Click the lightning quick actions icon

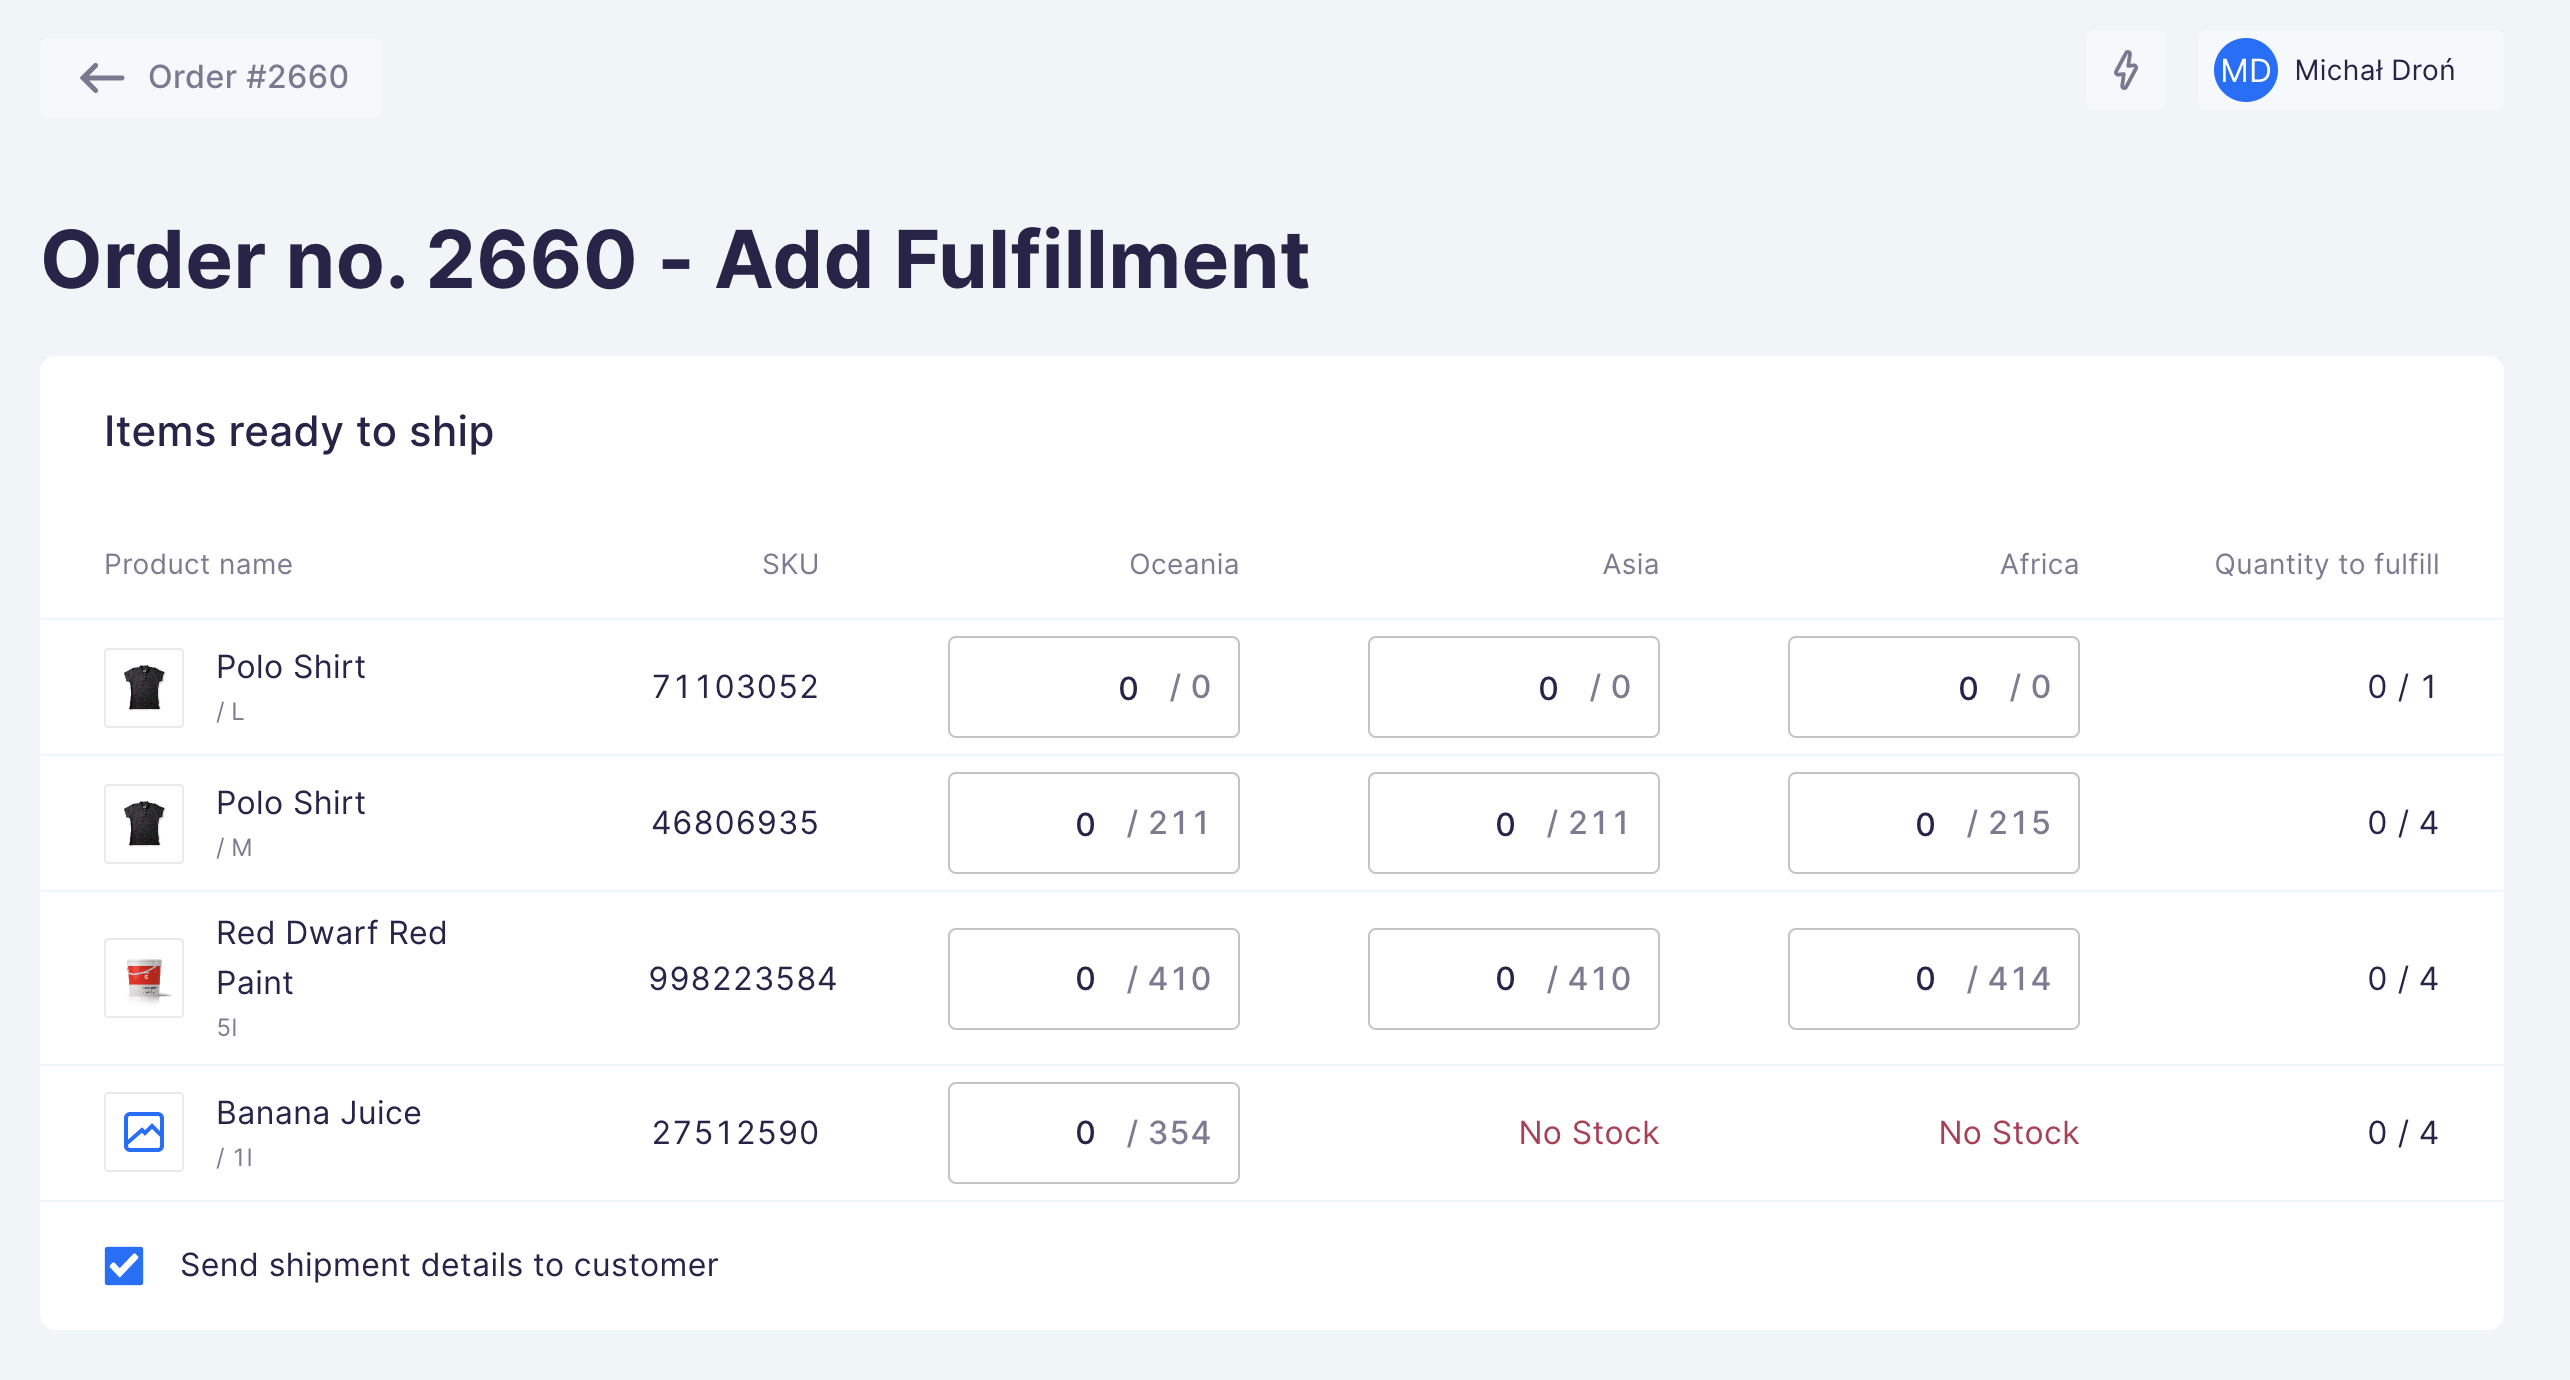[2124, 71]
